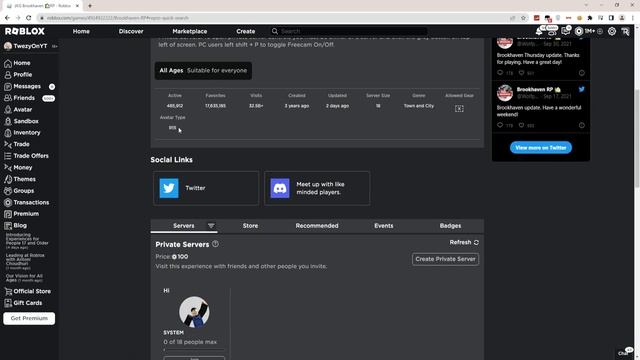The width and height of the screenshot is (640, 360).
Task: Open Create in top navigation
Action: click(x=246, y=31)
